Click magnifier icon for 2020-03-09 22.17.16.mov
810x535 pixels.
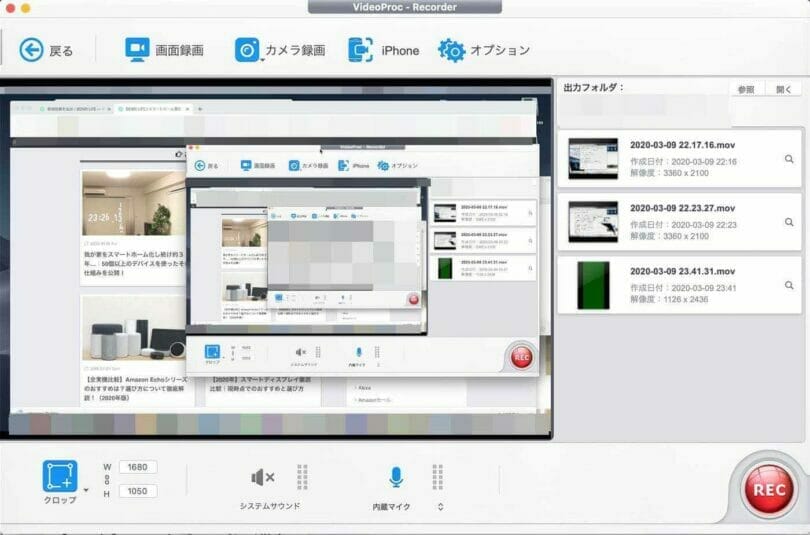[789, 159]
